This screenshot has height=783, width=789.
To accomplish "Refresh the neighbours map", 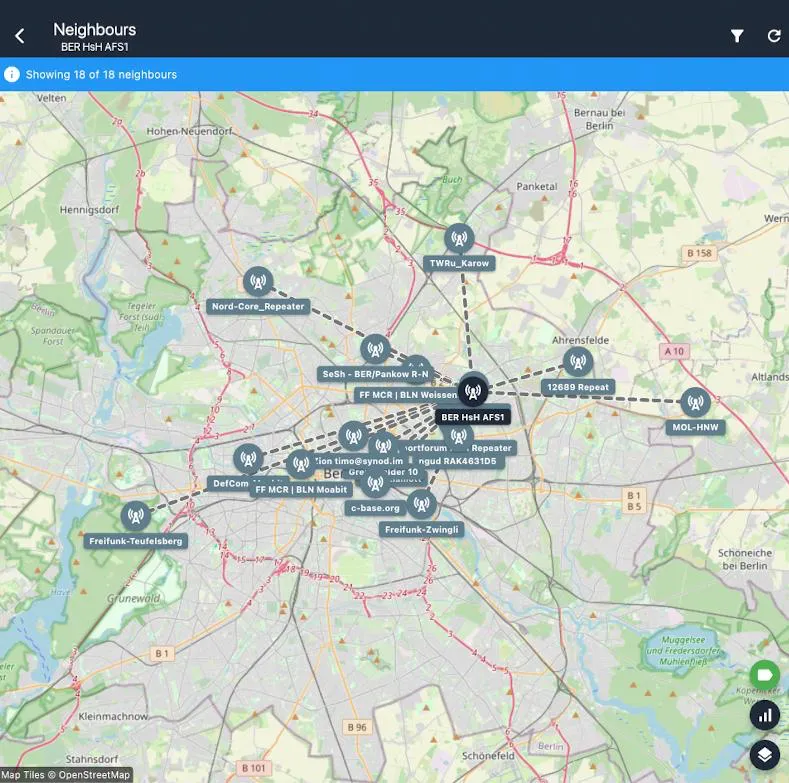I will tap(774, 36).
